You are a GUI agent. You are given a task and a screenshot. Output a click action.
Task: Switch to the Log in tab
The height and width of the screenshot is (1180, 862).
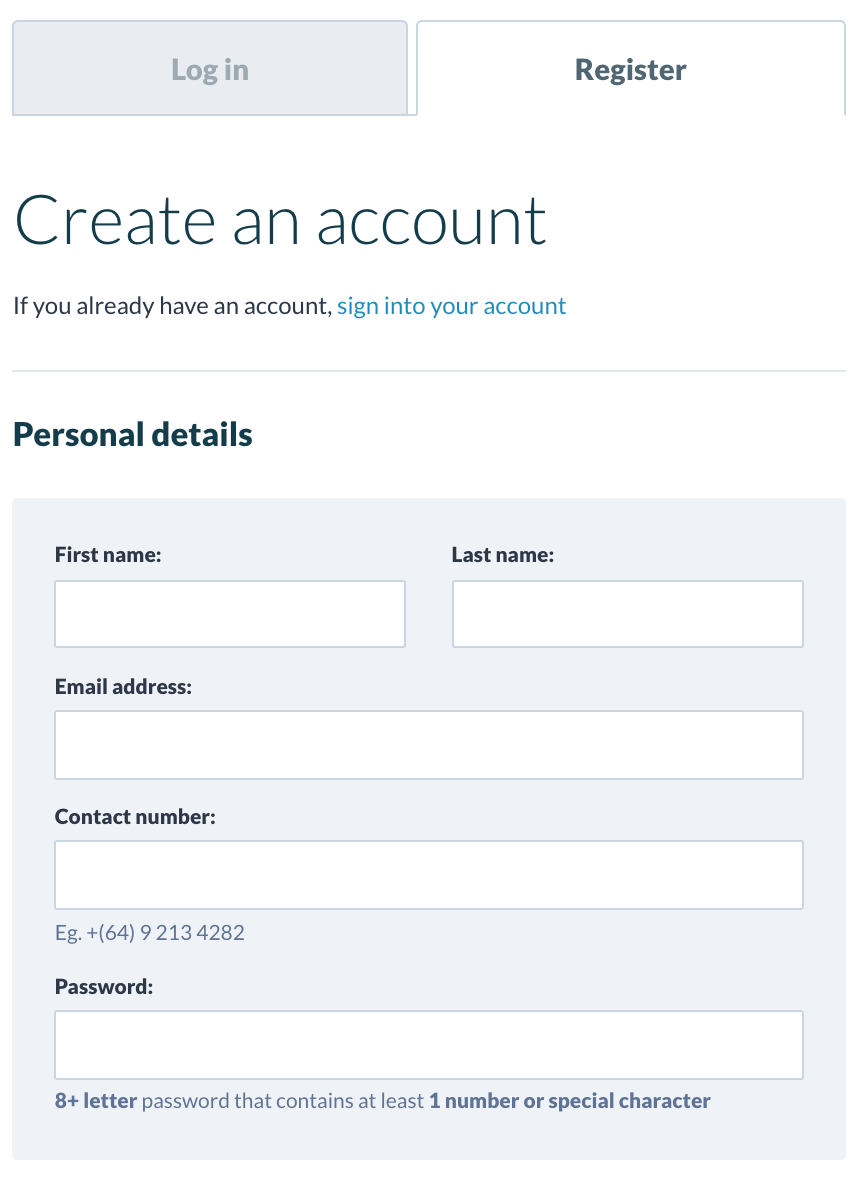coord(210,70)
